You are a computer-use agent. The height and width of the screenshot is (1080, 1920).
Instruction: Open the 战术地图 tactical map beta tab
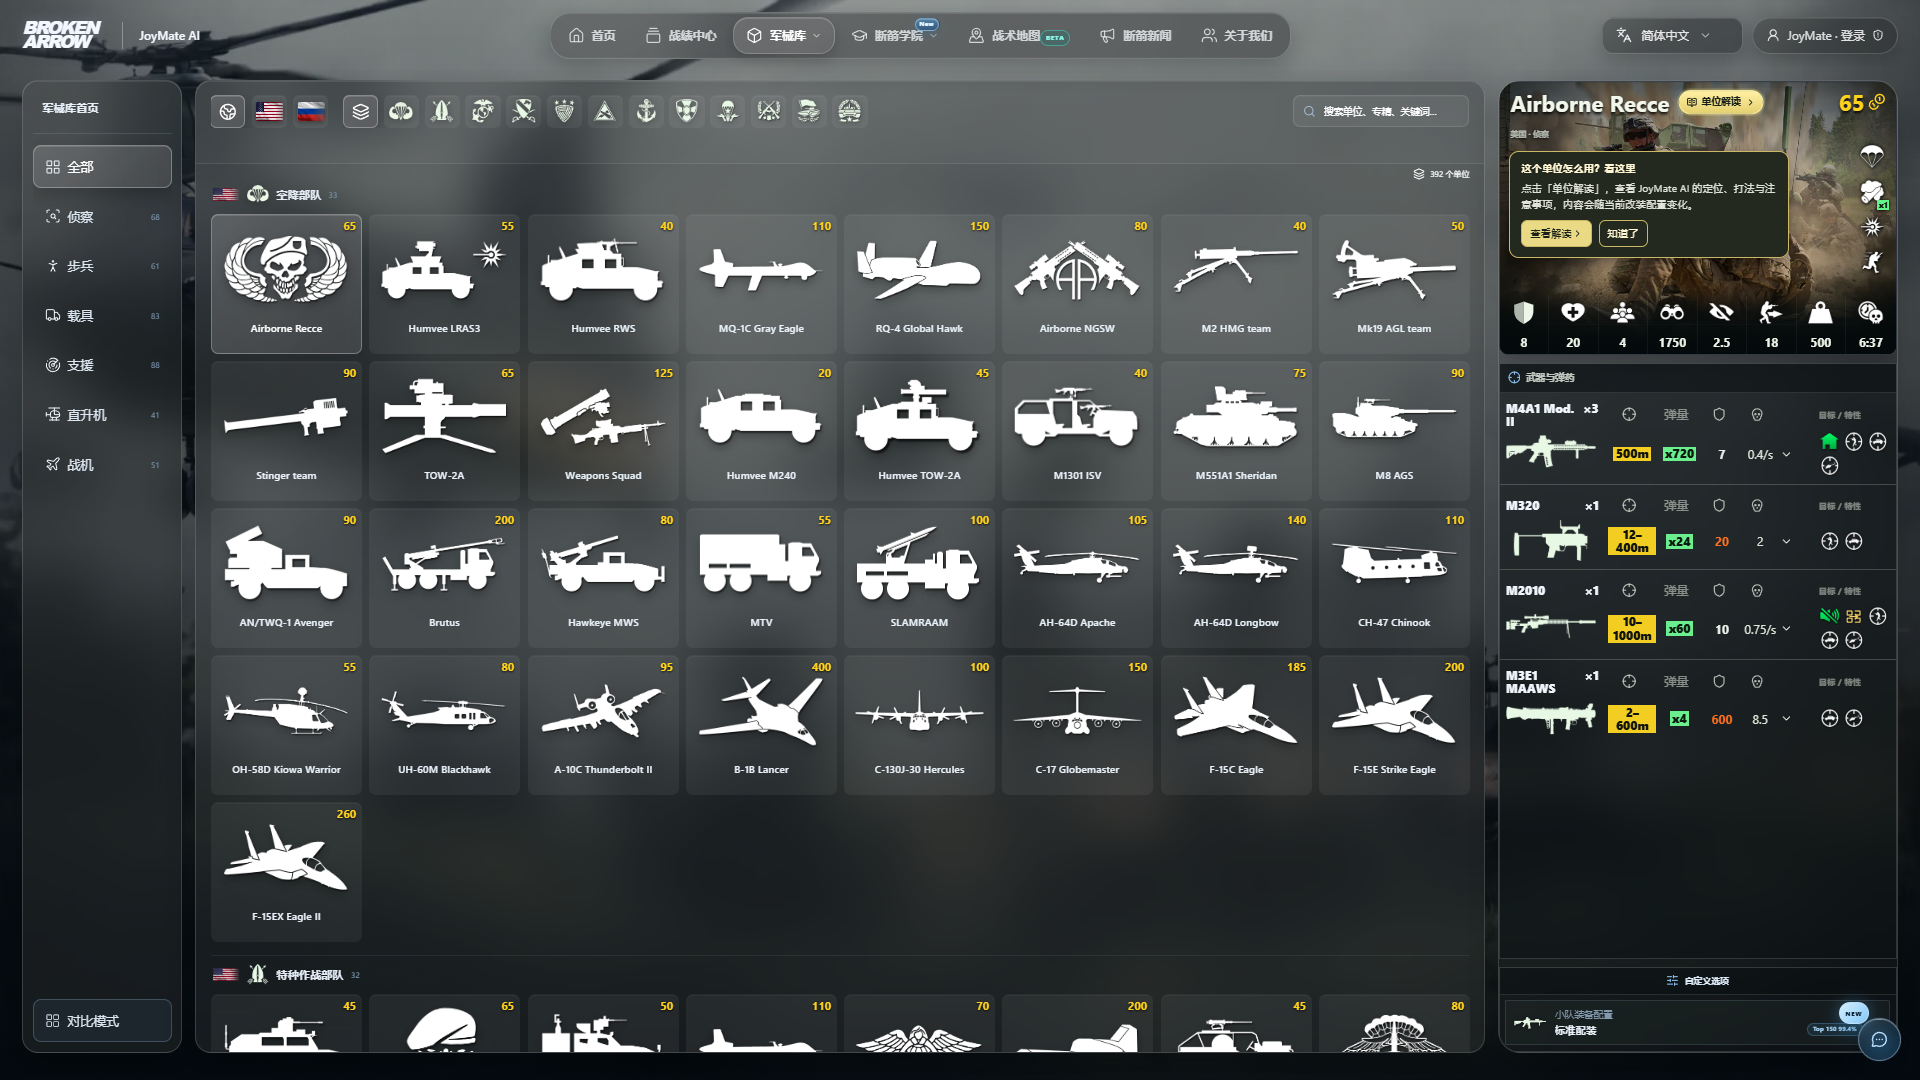point(1018,36)
